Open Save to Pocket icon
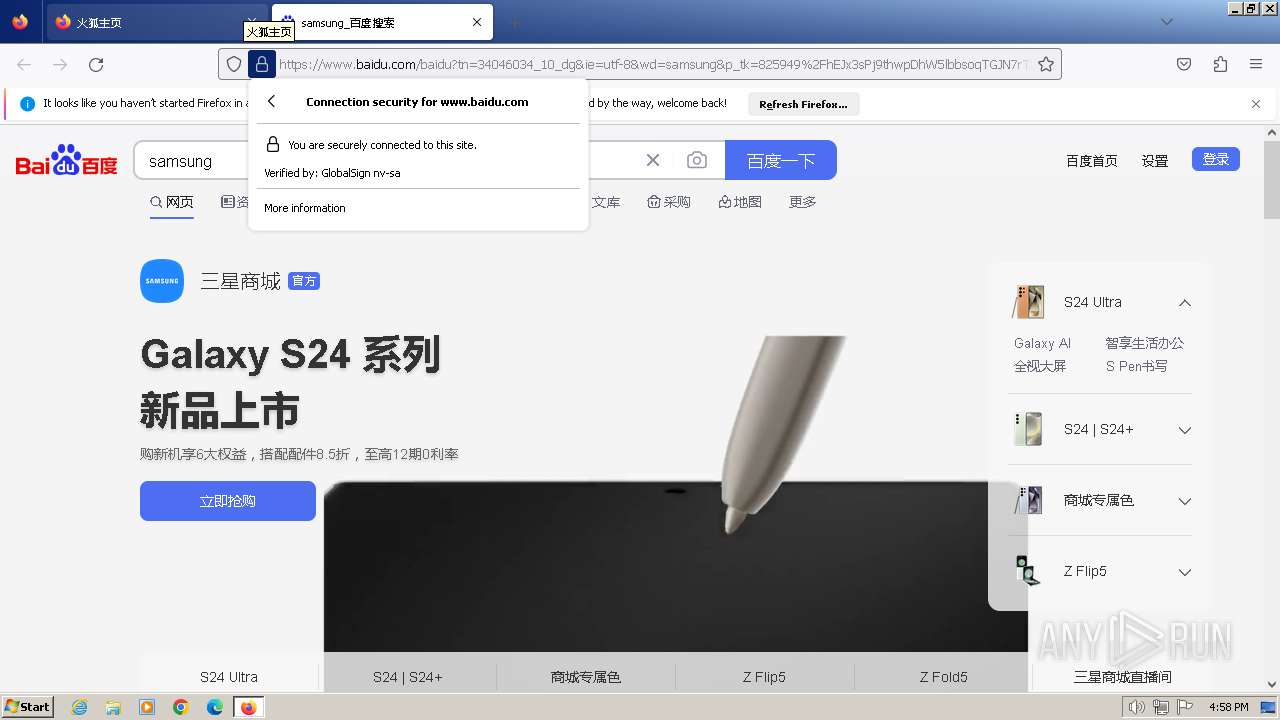The width and height of the screenshot is (1280, 720). [x=1184, y=64]
